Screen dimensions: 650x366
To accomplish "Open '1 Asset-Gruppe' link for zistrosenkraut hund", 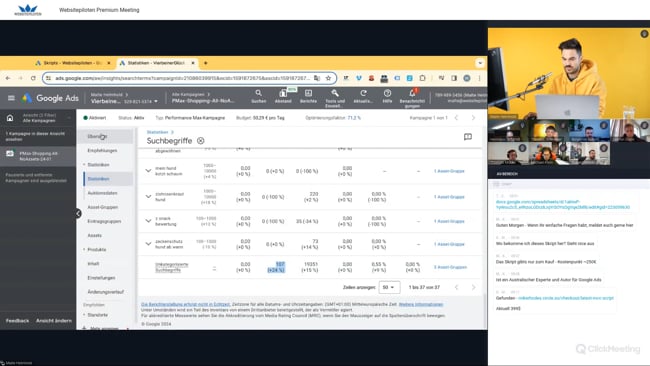I will [x=449, y=197].
